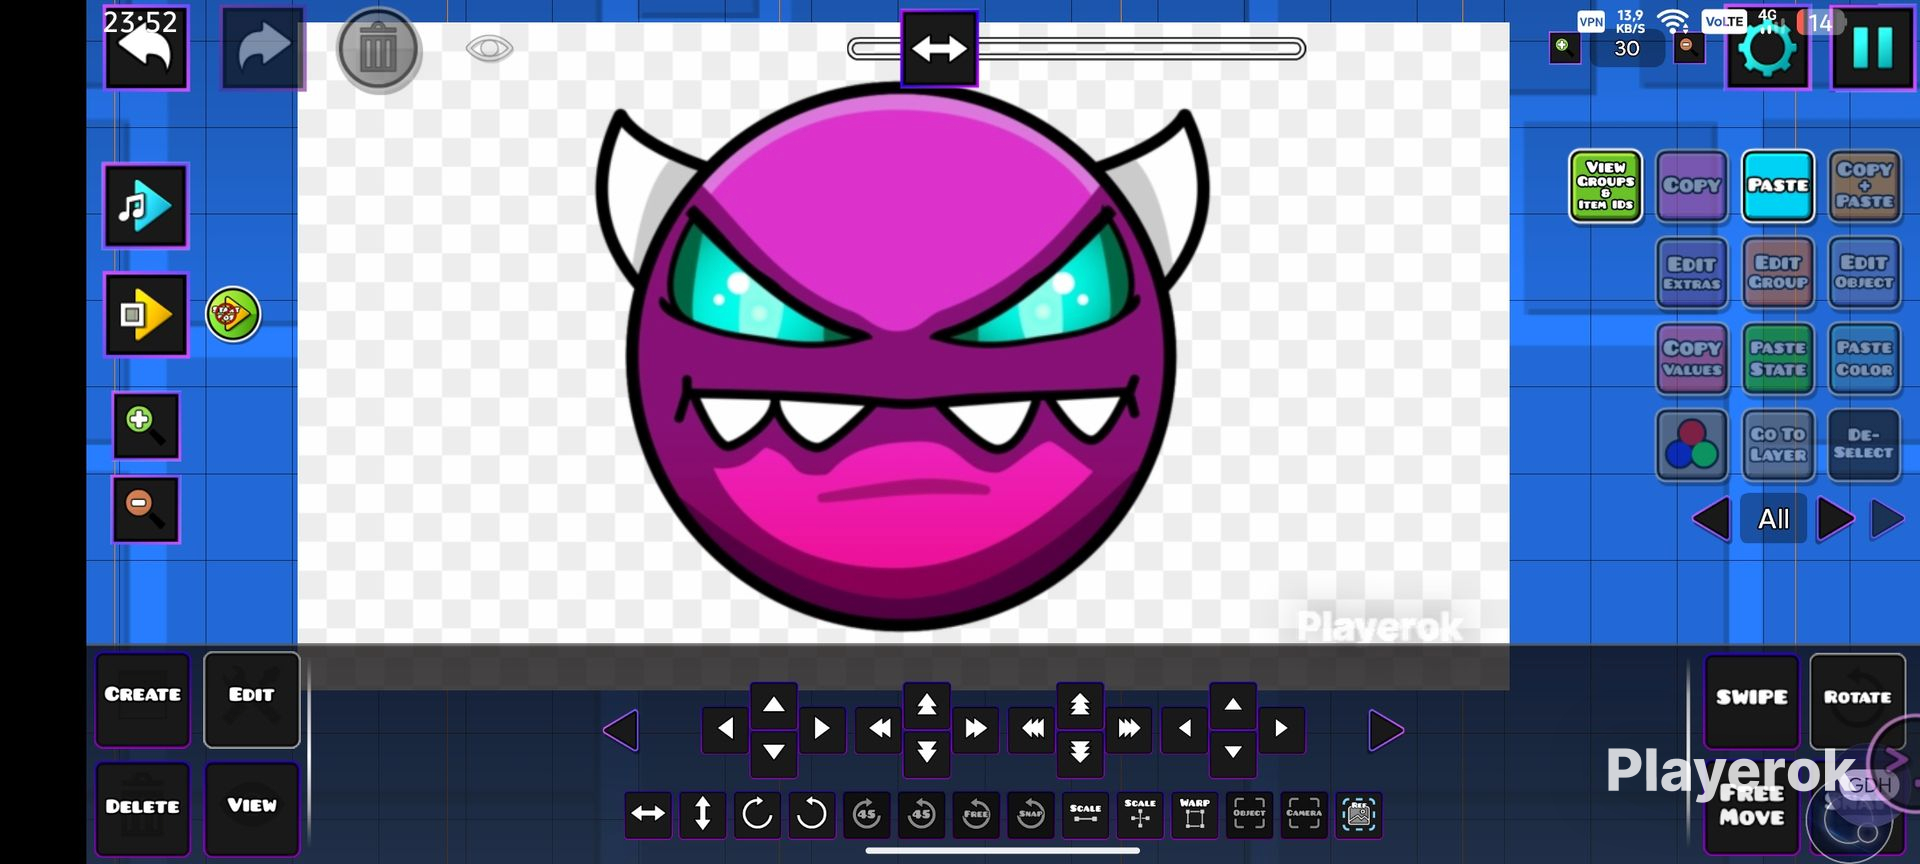The height and width of the screenshot is (864, 1920).
Task: Zoom in the editor view
Action: [x=146, y=425]
